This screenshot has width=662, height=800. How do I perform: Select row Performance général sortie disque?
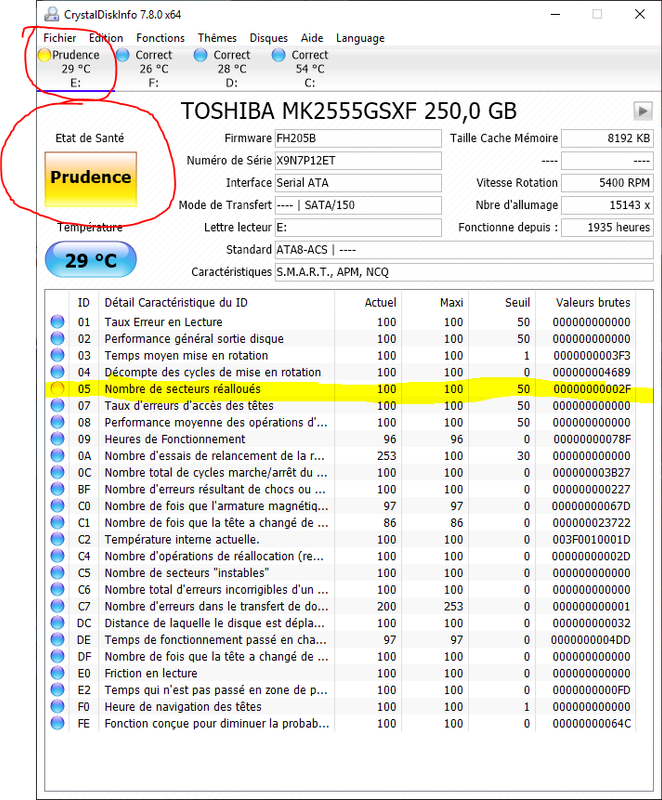click(341, 338)
